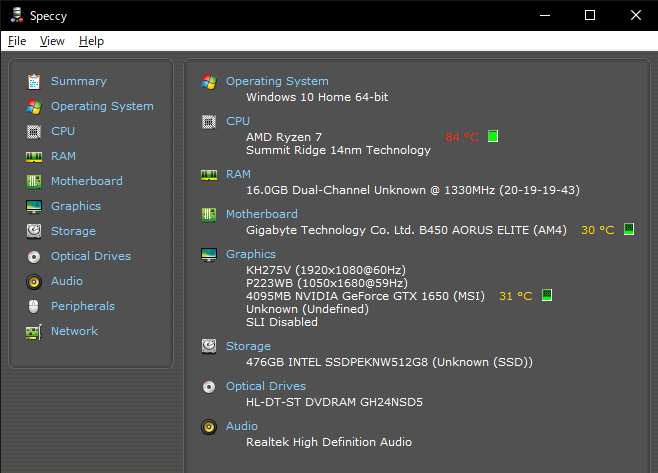The height and width of the screenshot is (473, 658).
Task: Click the Storage drive icon in summary pane
Action: click(x=209, y=347)
